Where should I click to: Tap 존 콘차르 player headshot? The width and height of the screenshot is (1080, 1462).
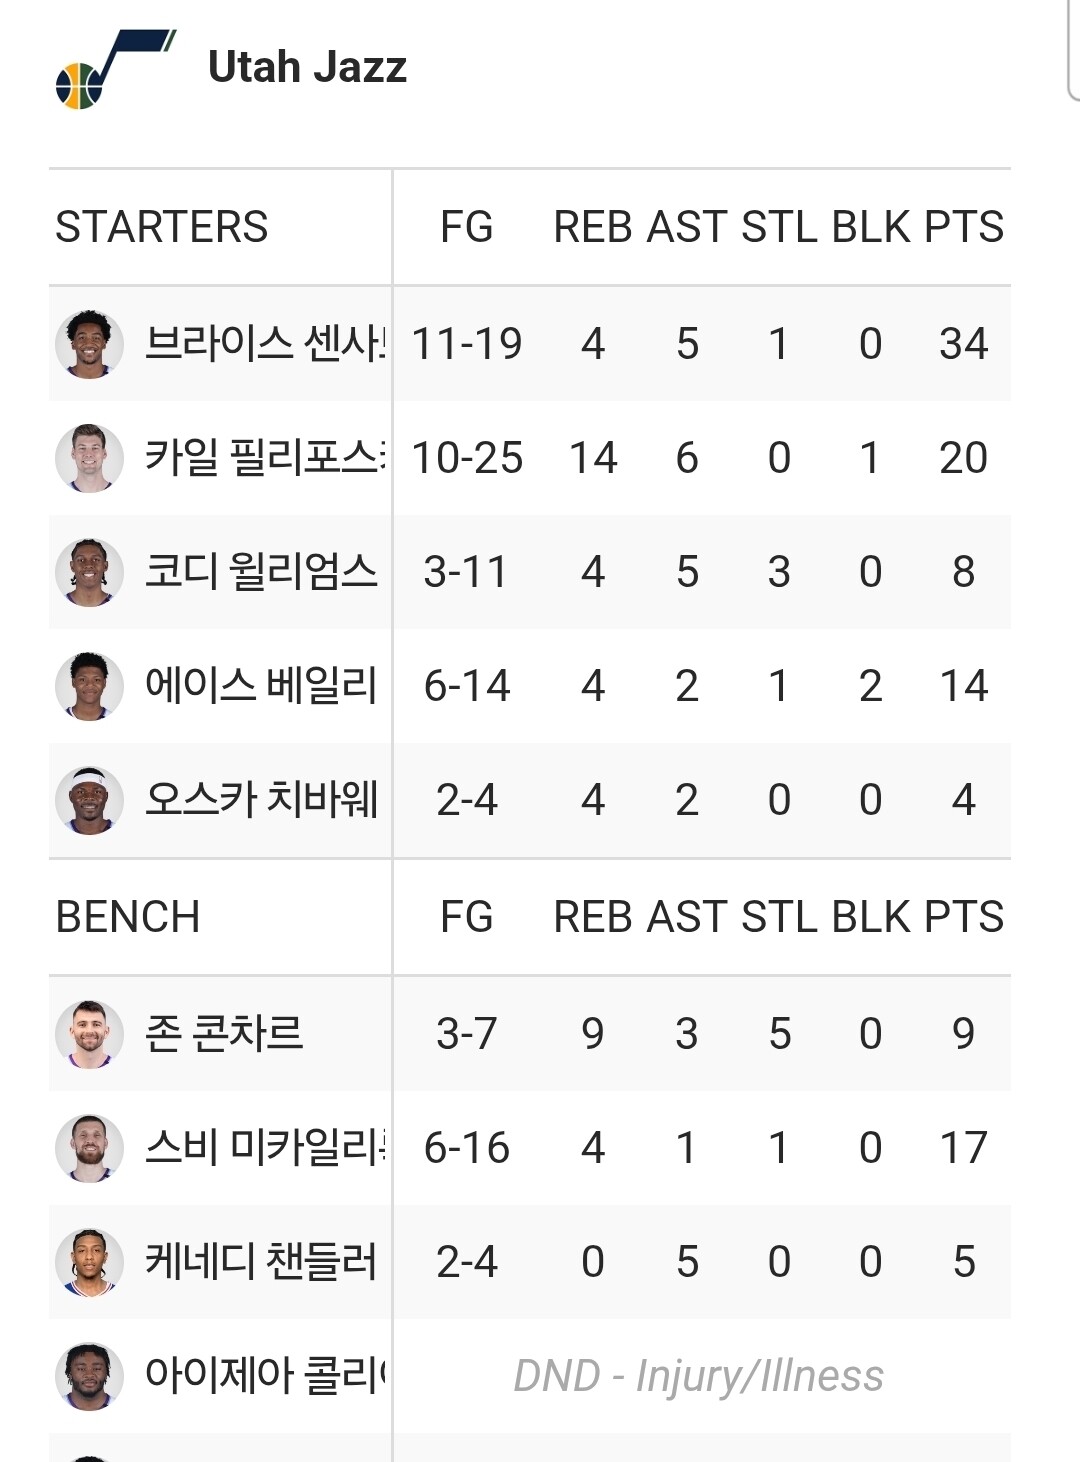tap(89, 1034)
